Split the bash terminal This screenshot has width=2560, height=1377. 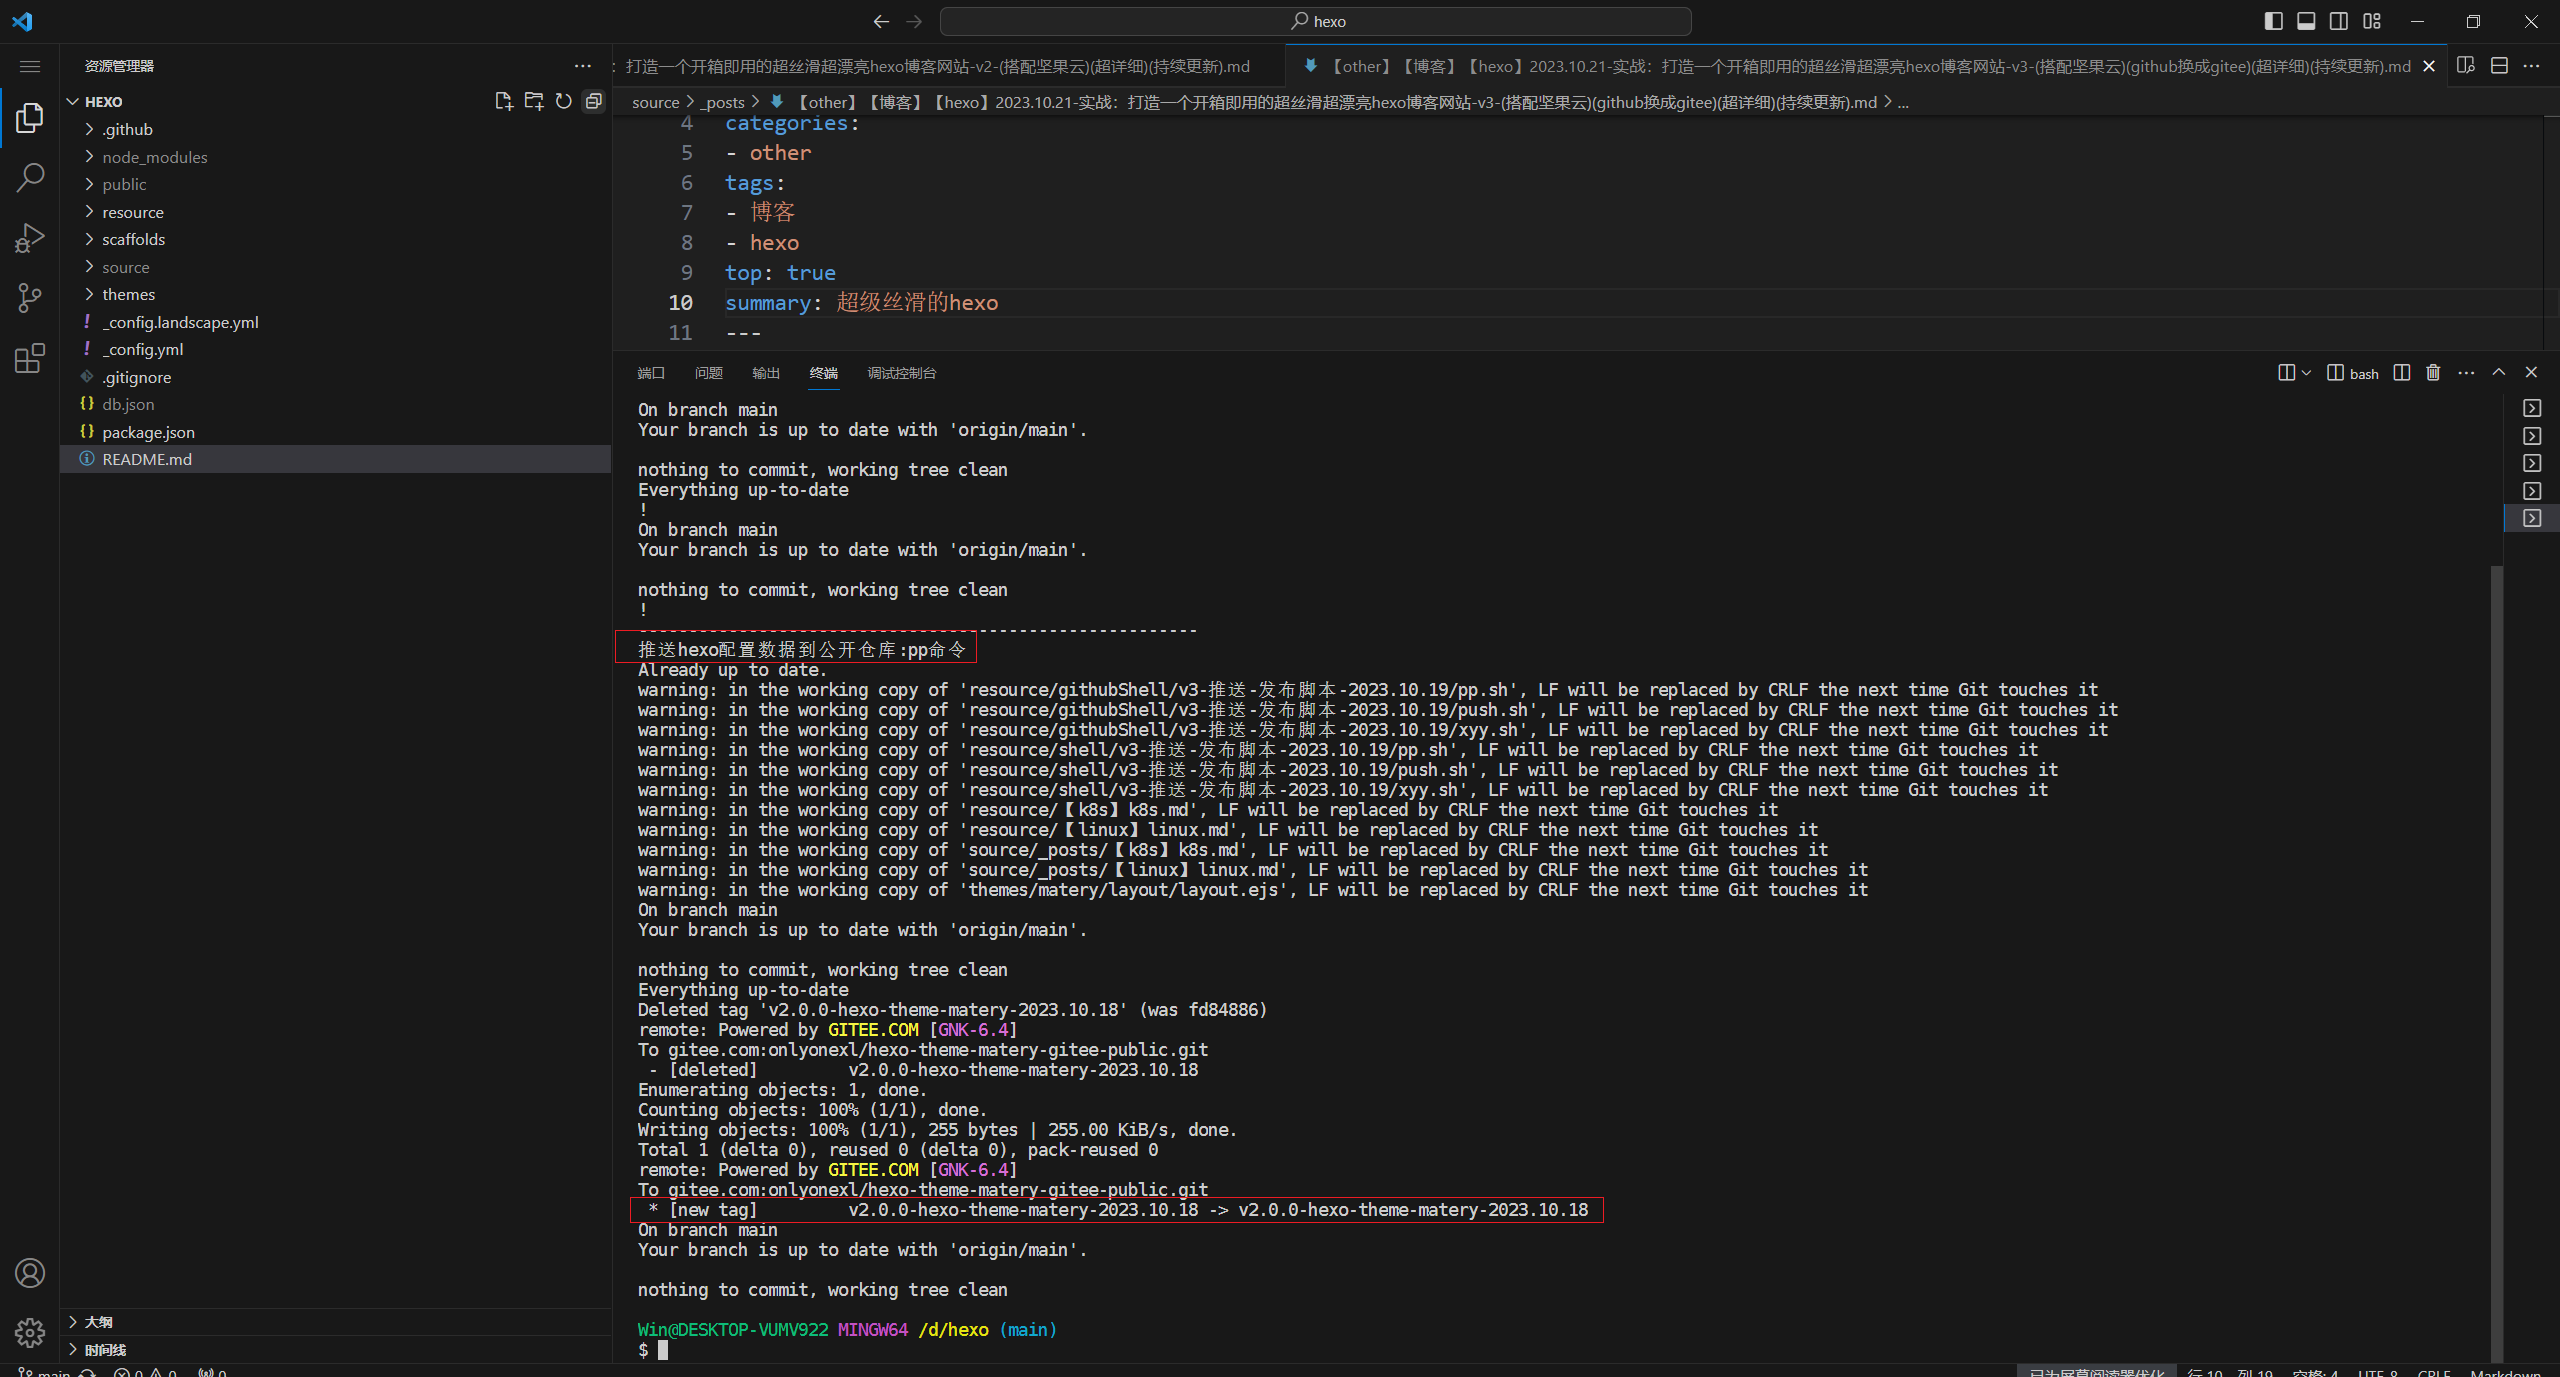(2402, 373)
